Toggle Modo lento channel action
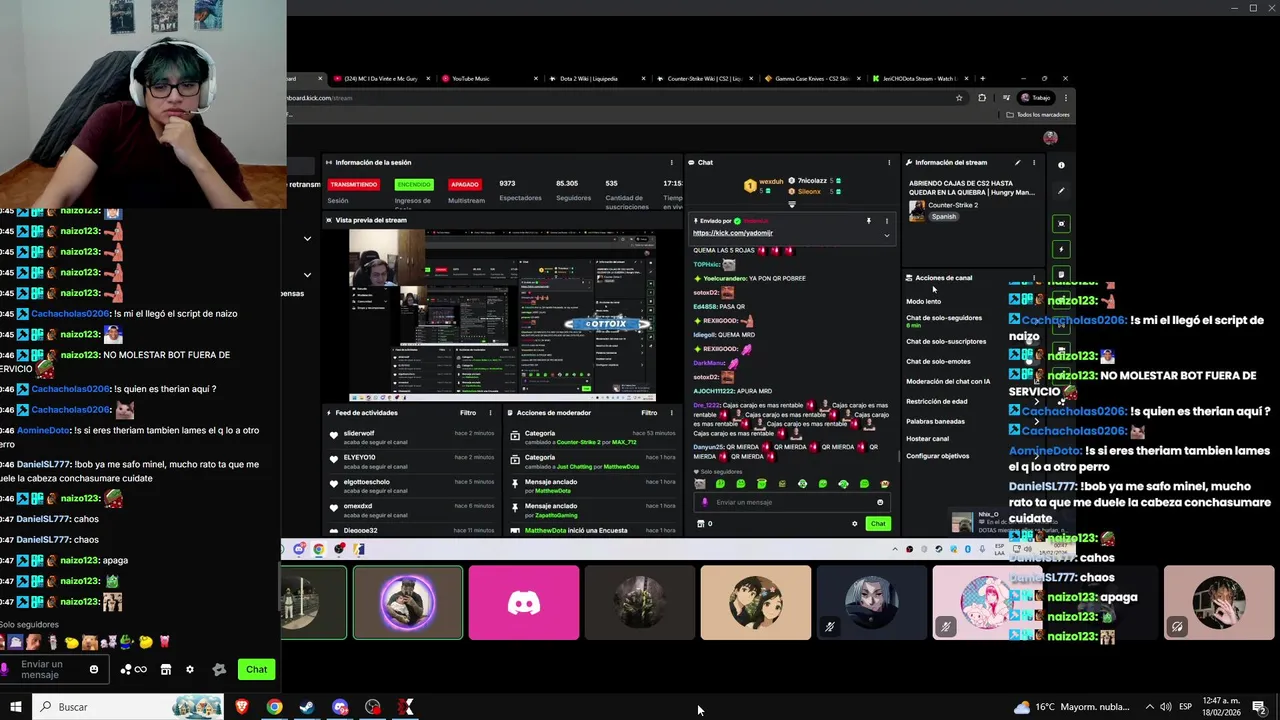The width and height of the screenshot is (1280, 720). point(923,301)
